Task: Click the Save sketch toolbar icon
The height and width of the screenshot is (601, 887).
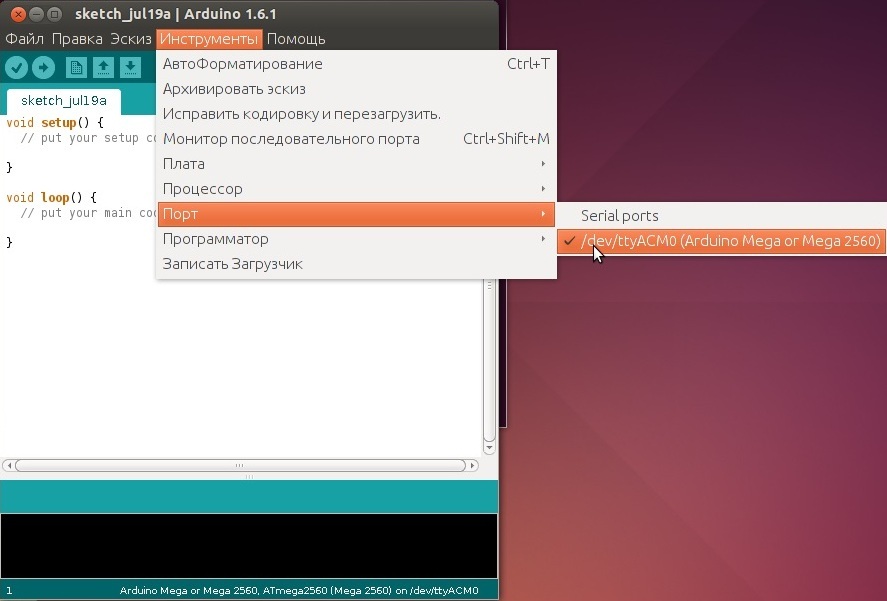Action: point(130,67)
